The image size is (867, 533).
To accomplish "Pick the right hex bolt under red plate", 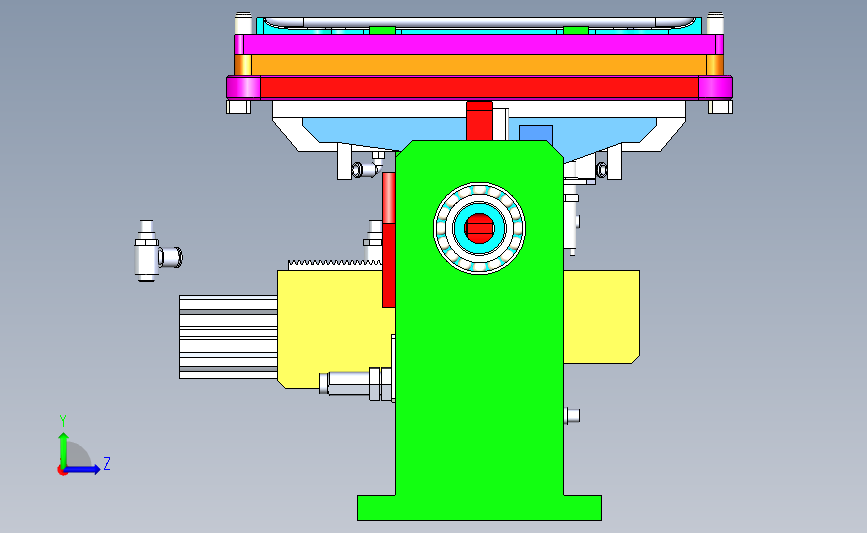I will (720, 106).
